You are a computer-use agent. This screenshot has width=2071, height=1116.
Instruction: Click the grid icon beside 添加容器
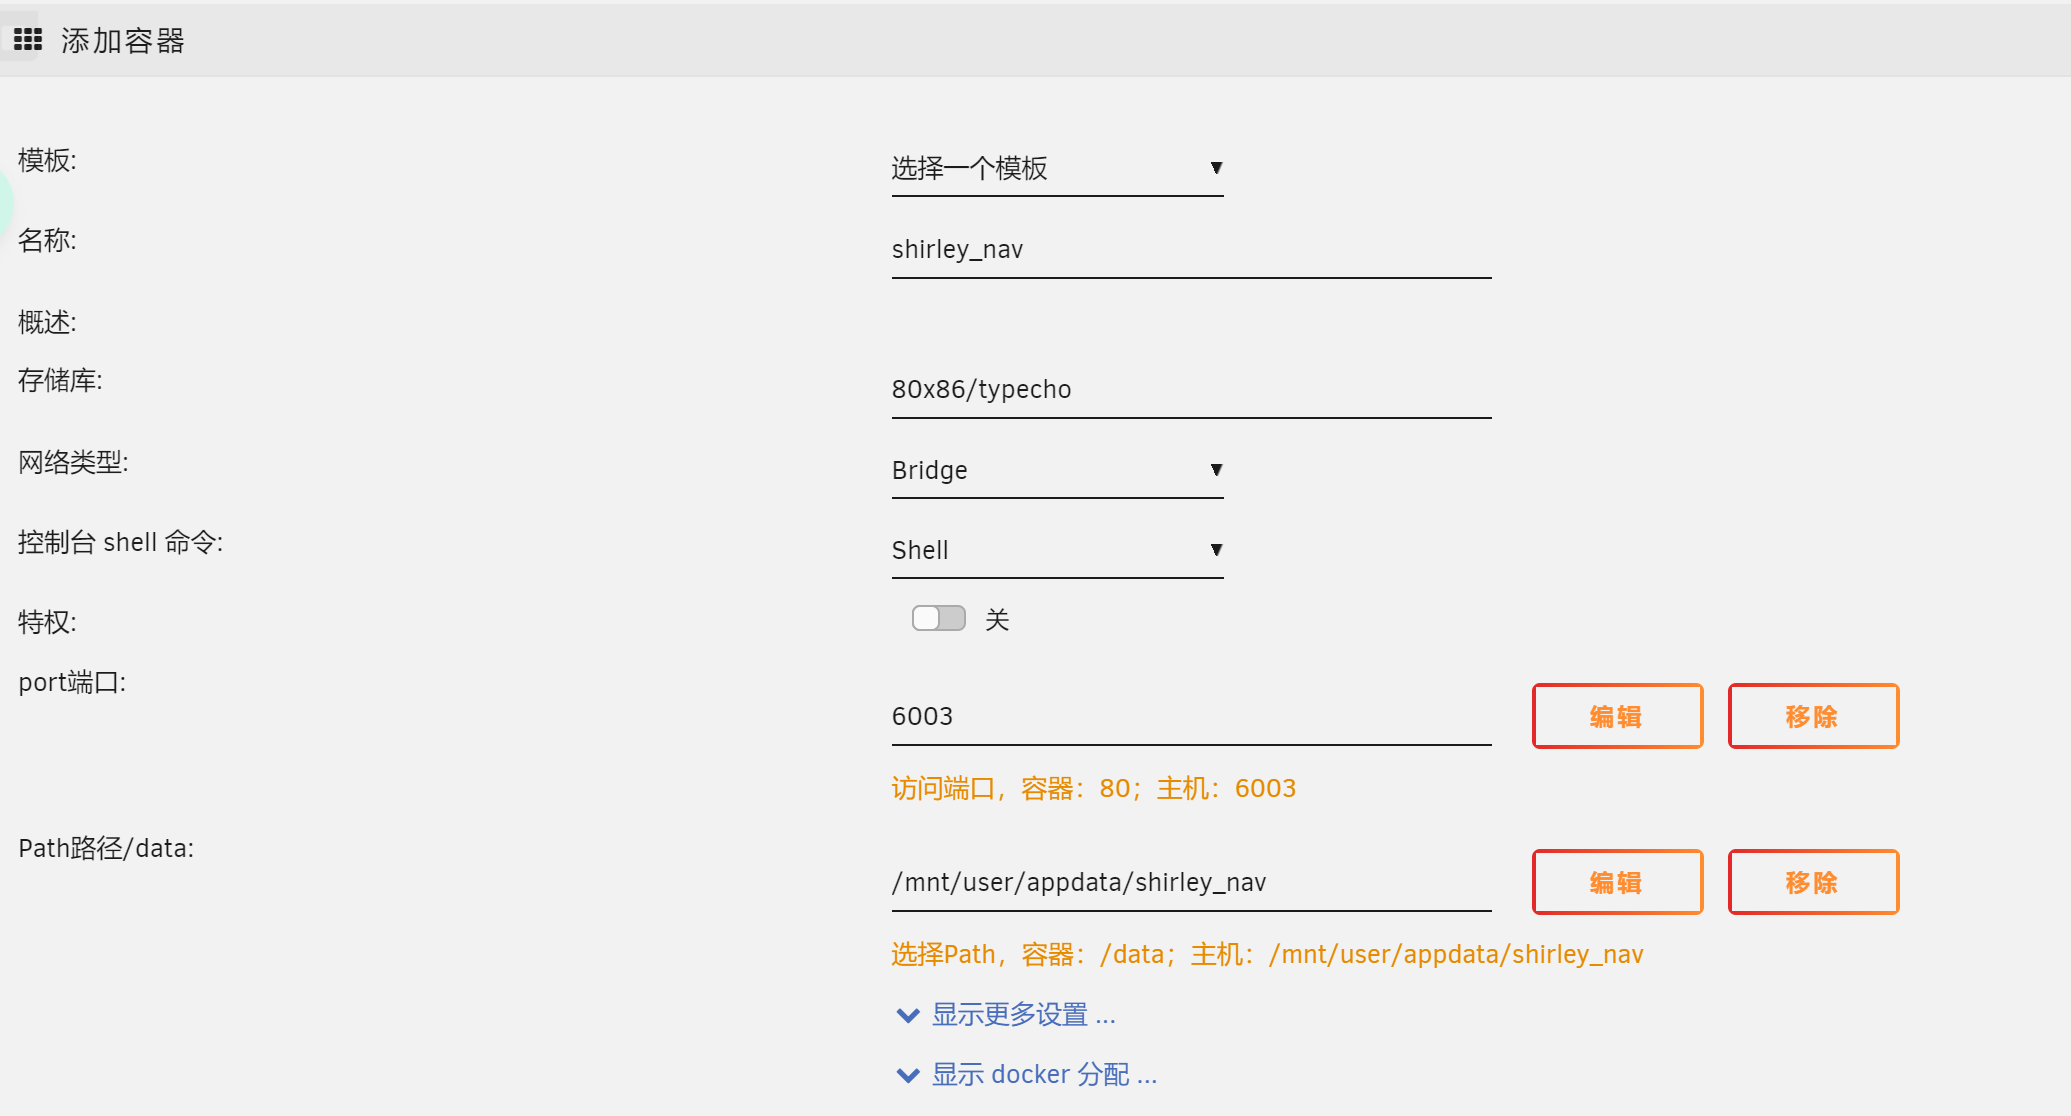27,39
